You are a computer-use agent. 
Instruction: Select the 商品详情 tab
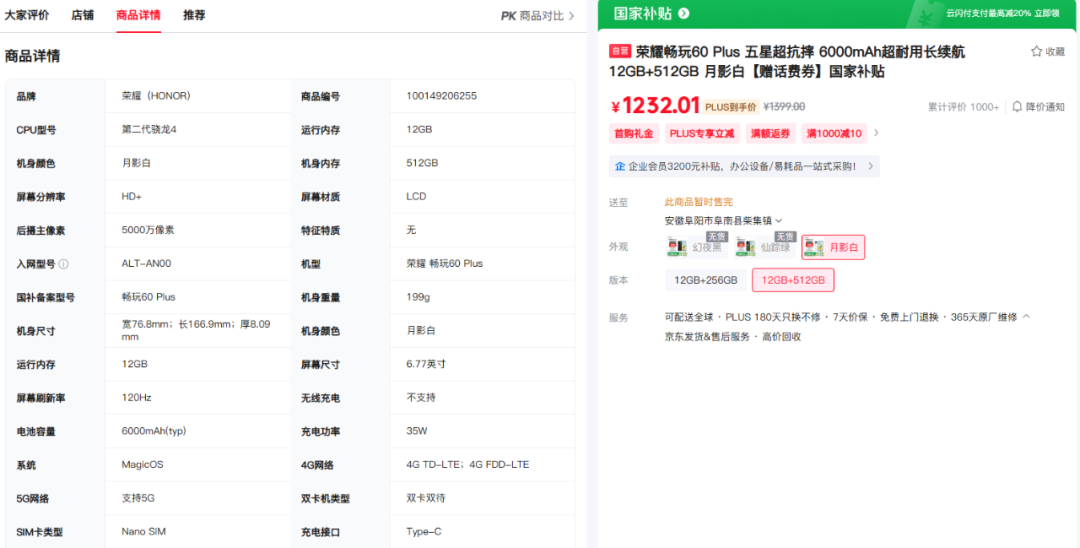point(138,15)
